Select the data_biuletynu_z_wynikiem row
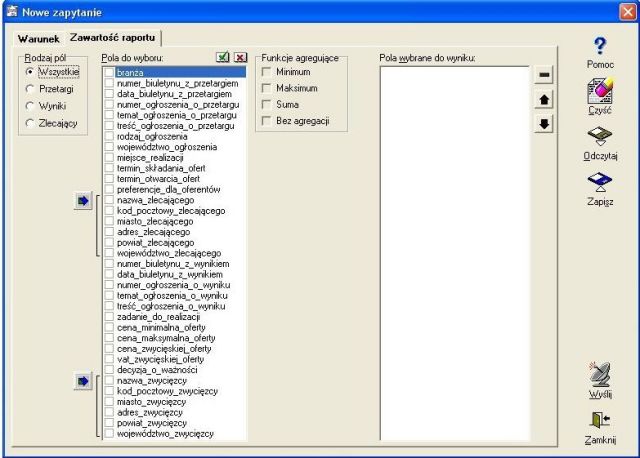 click(175, 274)
